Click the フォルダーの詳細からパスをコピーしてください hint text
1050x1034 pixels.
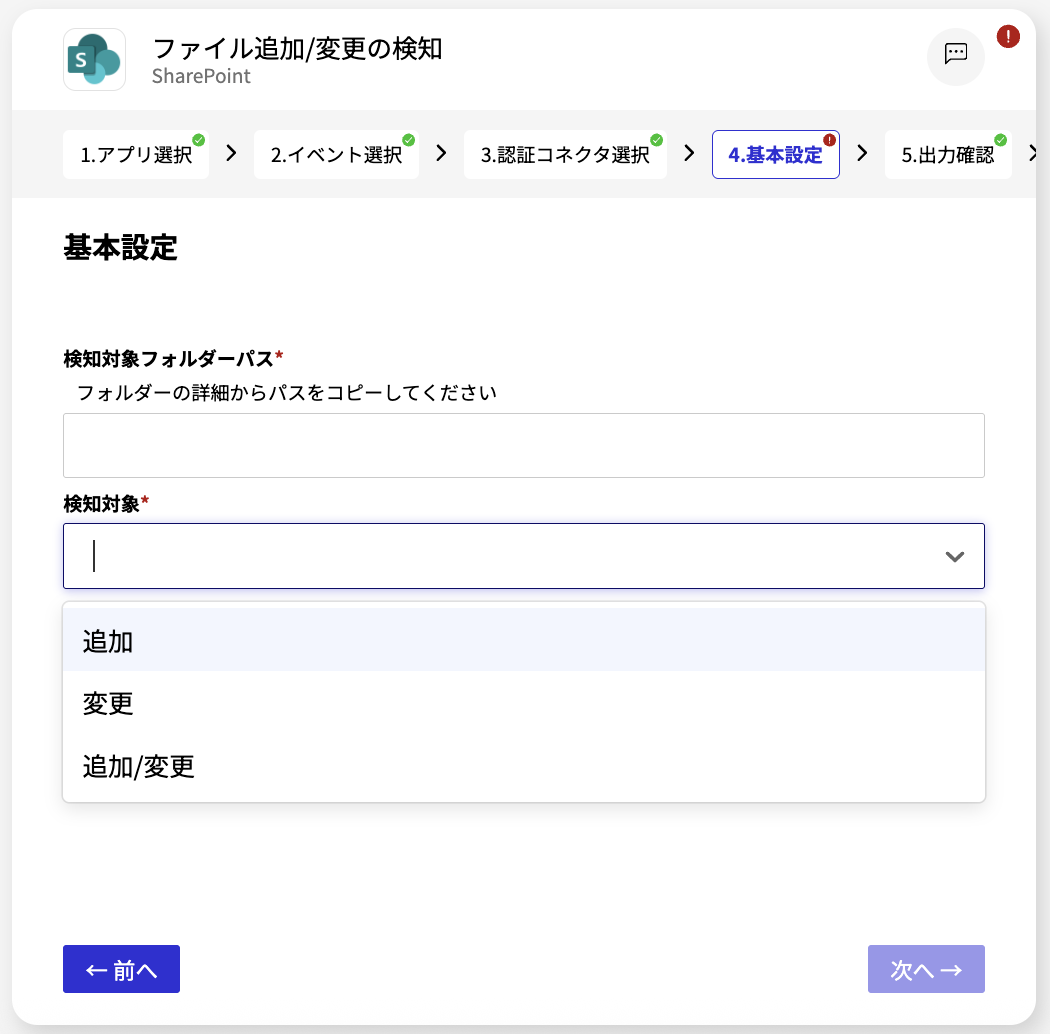tap(287, 392)
